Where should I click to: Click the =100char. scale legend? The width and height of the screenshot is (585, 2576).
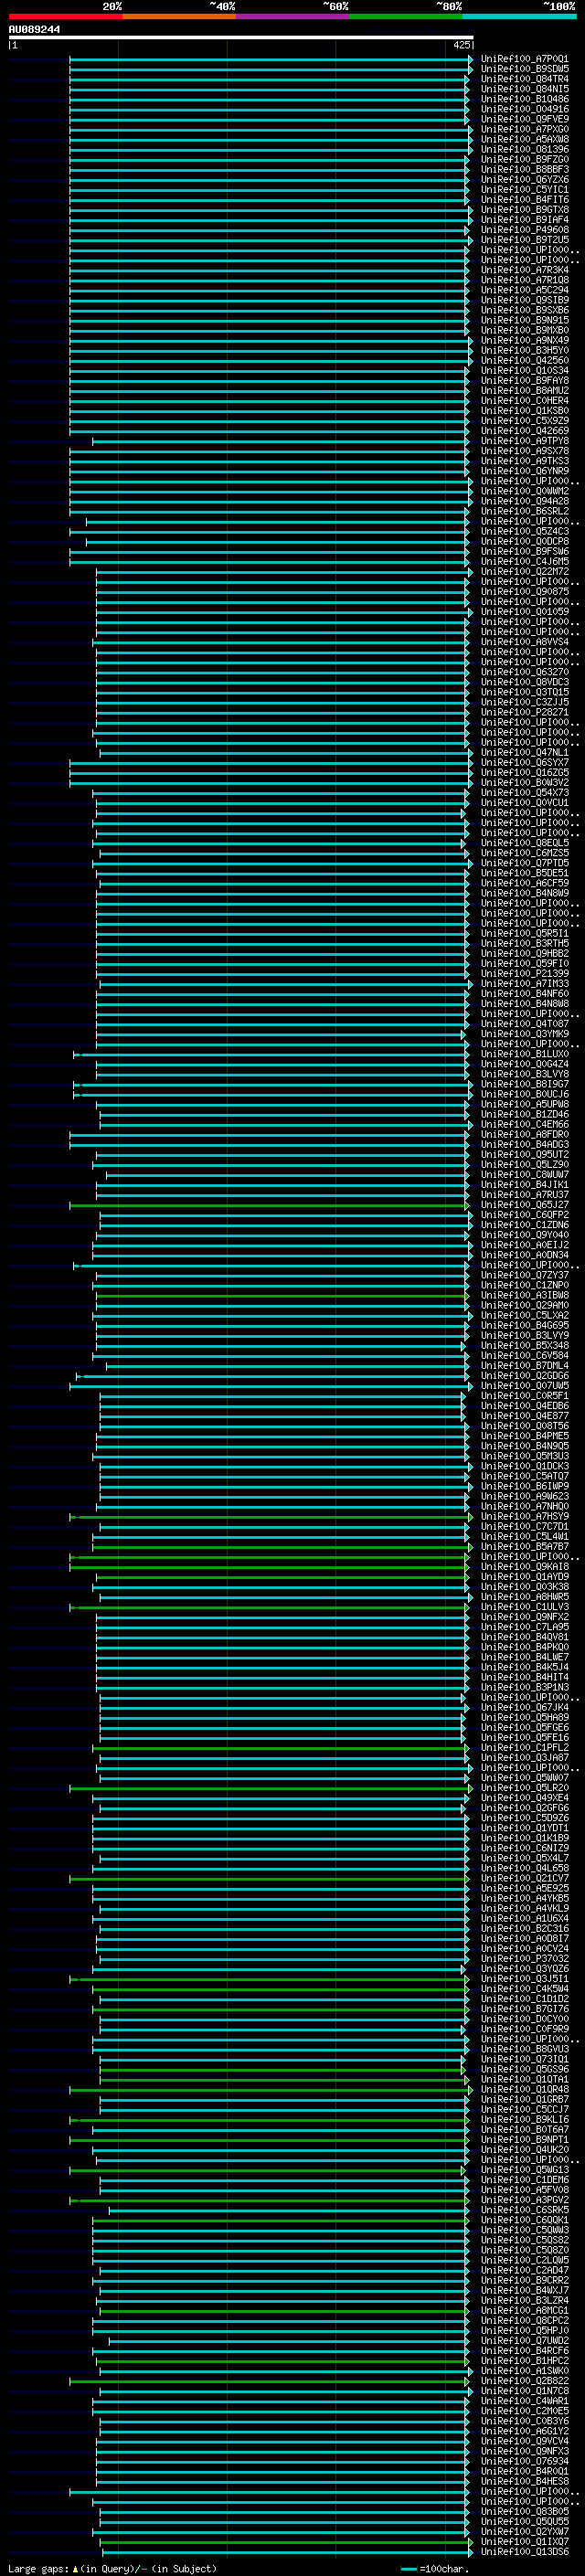coord(434,2569)
